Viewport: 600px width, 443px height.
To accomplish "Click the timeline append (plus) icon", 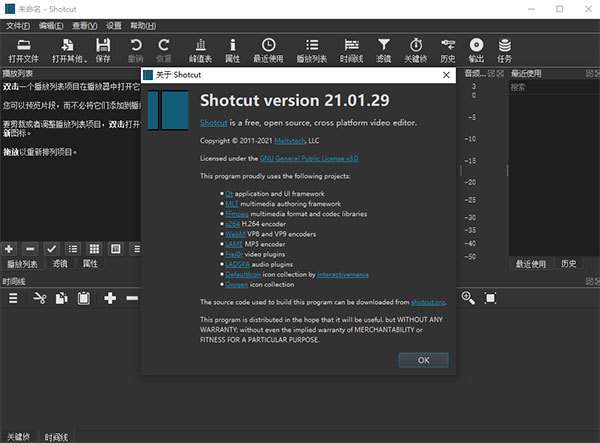I will (x=110, y=298).
